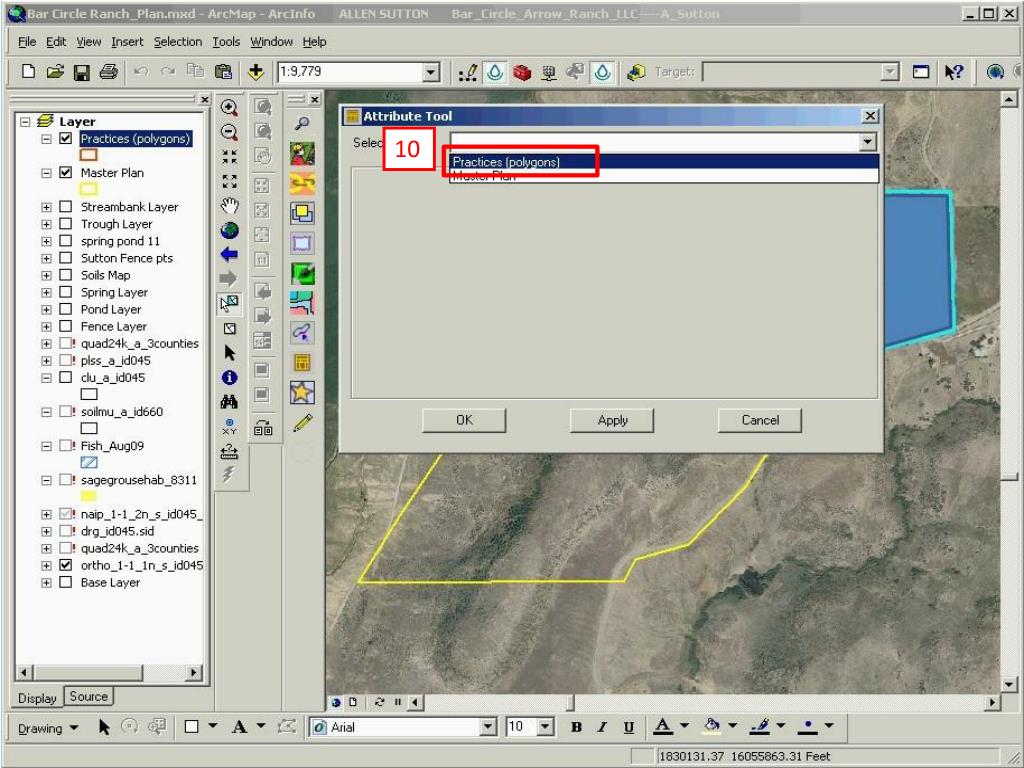The image size is (1024, 768).
Task: Enable the Streambank Layer checkbox
Action: [65, 206]
